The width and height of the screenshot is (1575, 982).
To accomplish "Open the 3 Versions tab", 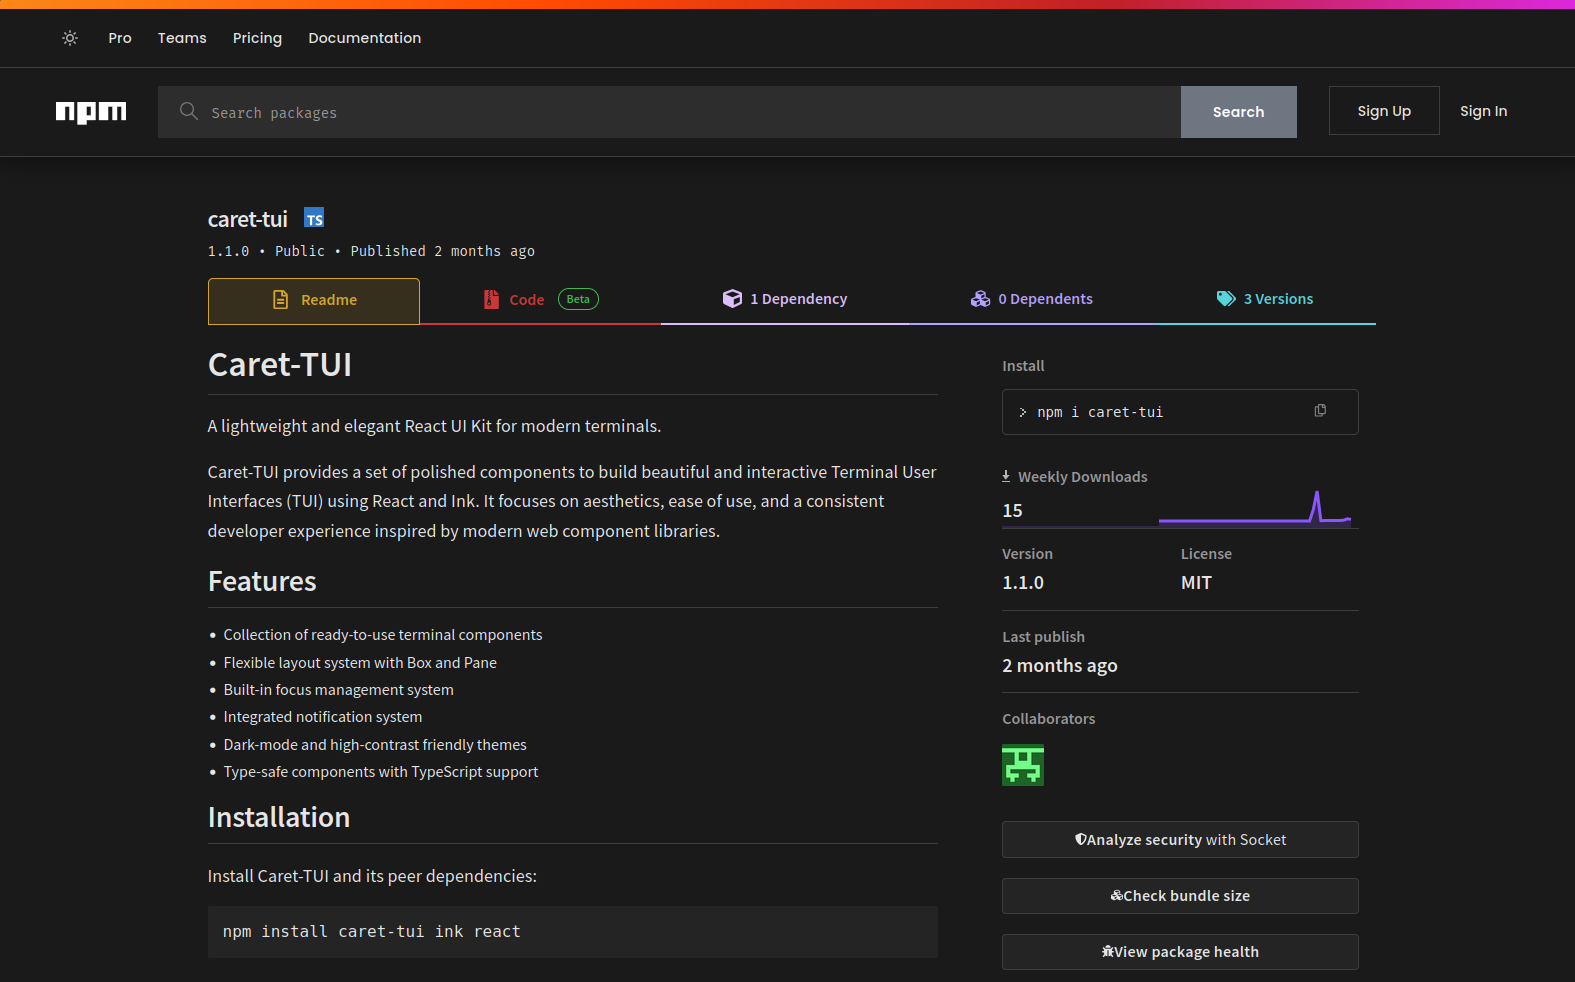I will point(1265,300).
